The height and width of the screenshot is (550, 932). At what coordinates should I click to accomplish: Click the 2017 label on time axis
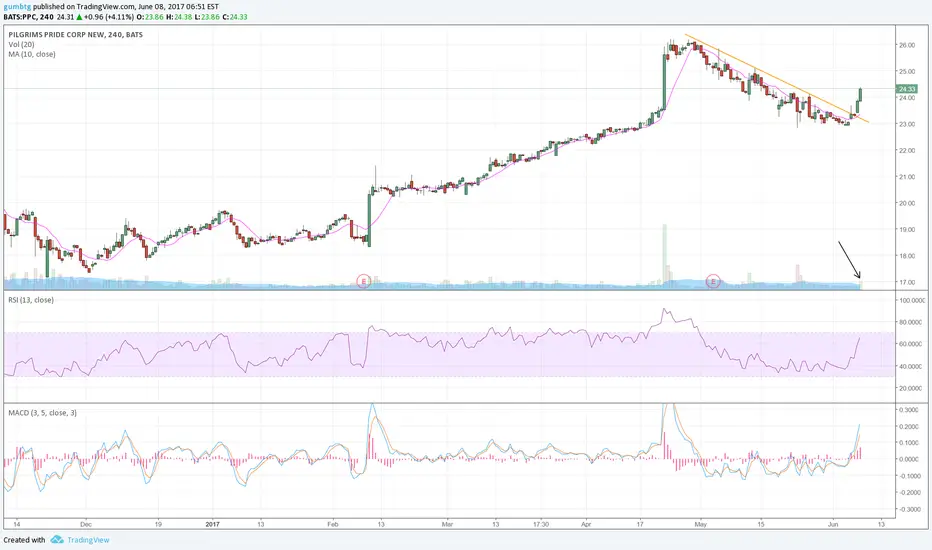212,524
